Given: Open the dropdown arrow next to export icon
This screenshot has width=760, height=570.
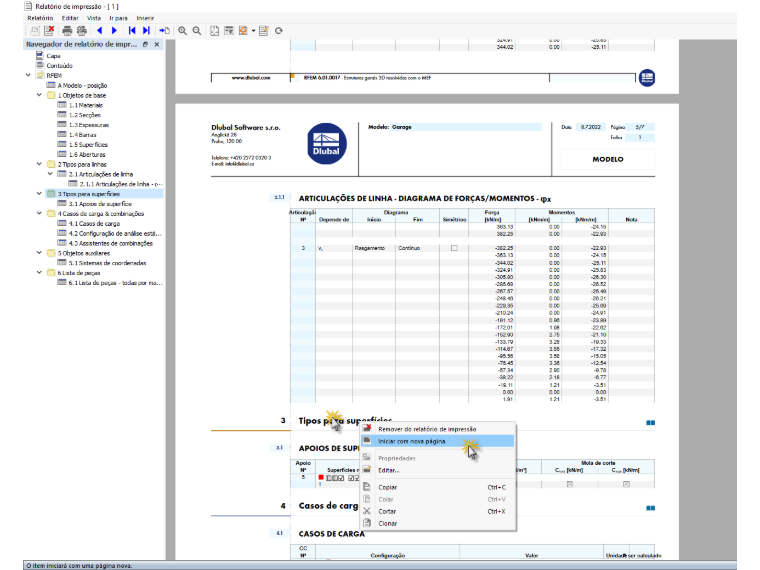Looking at the screenshot, I should (x=253, y=31).
